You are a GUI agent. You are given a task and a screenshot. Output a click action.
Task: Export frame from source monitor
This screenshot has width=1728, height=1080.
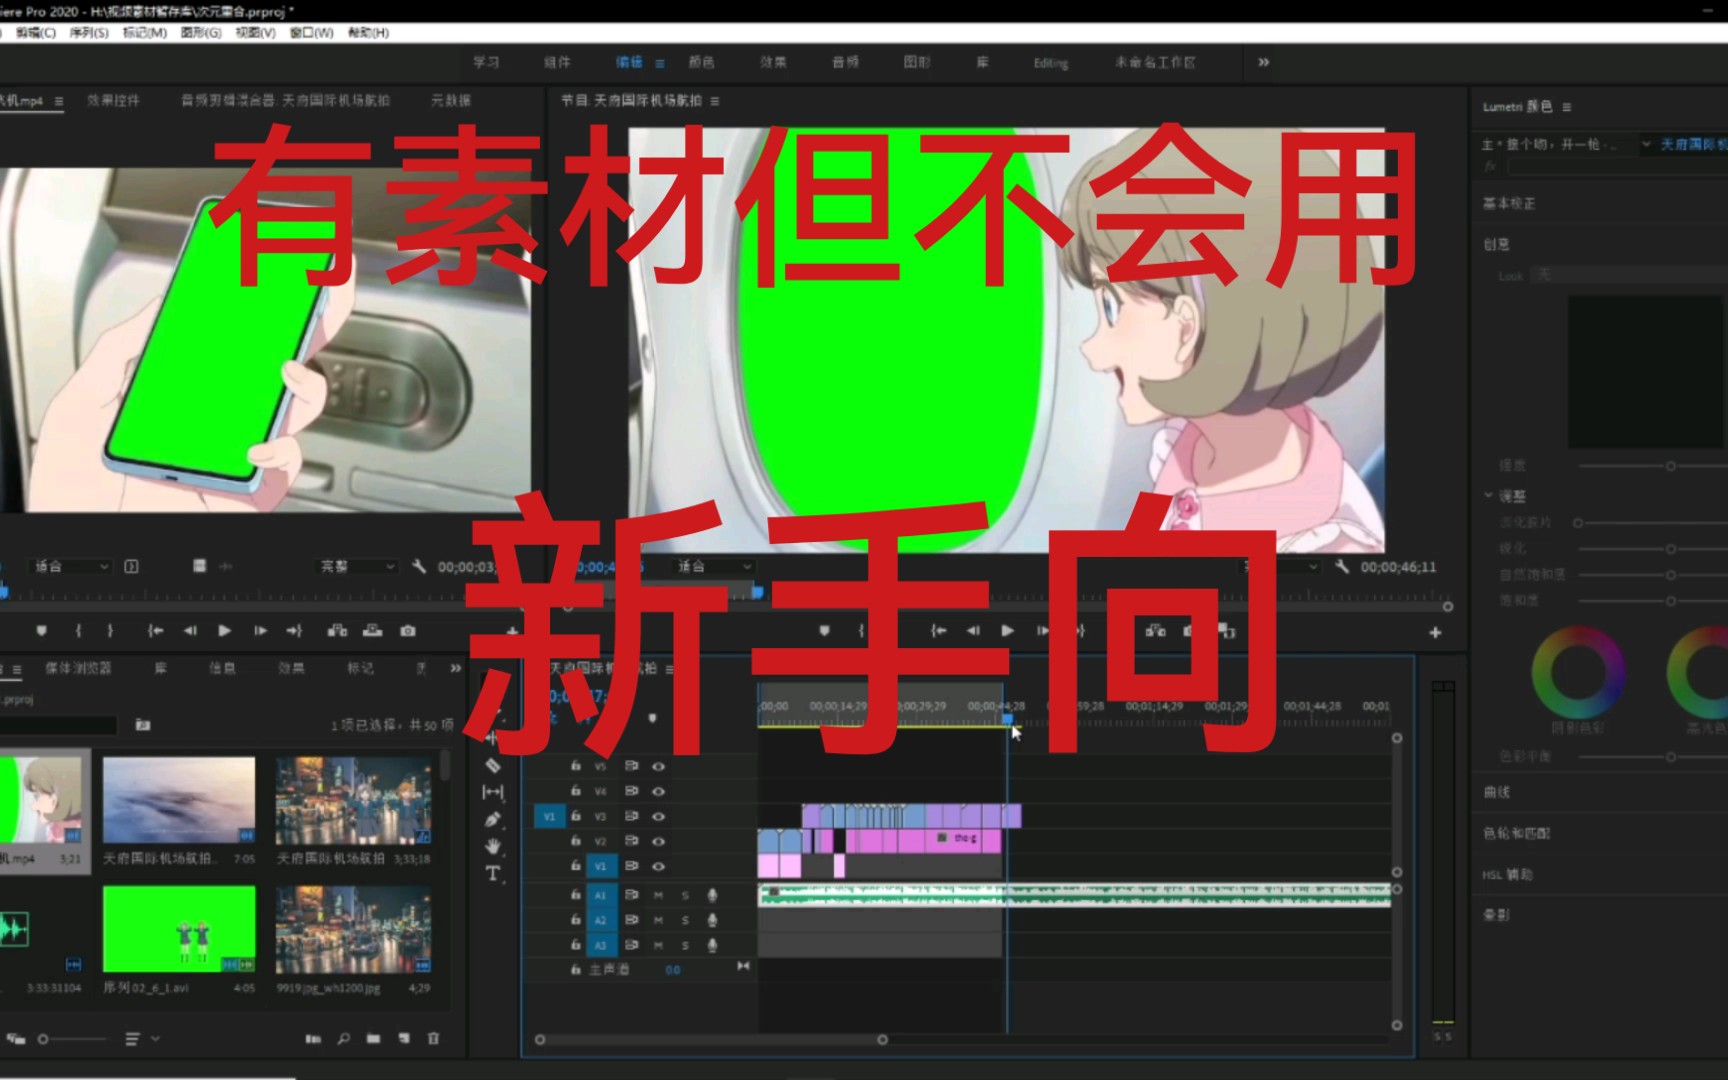[x=408, y=631]
